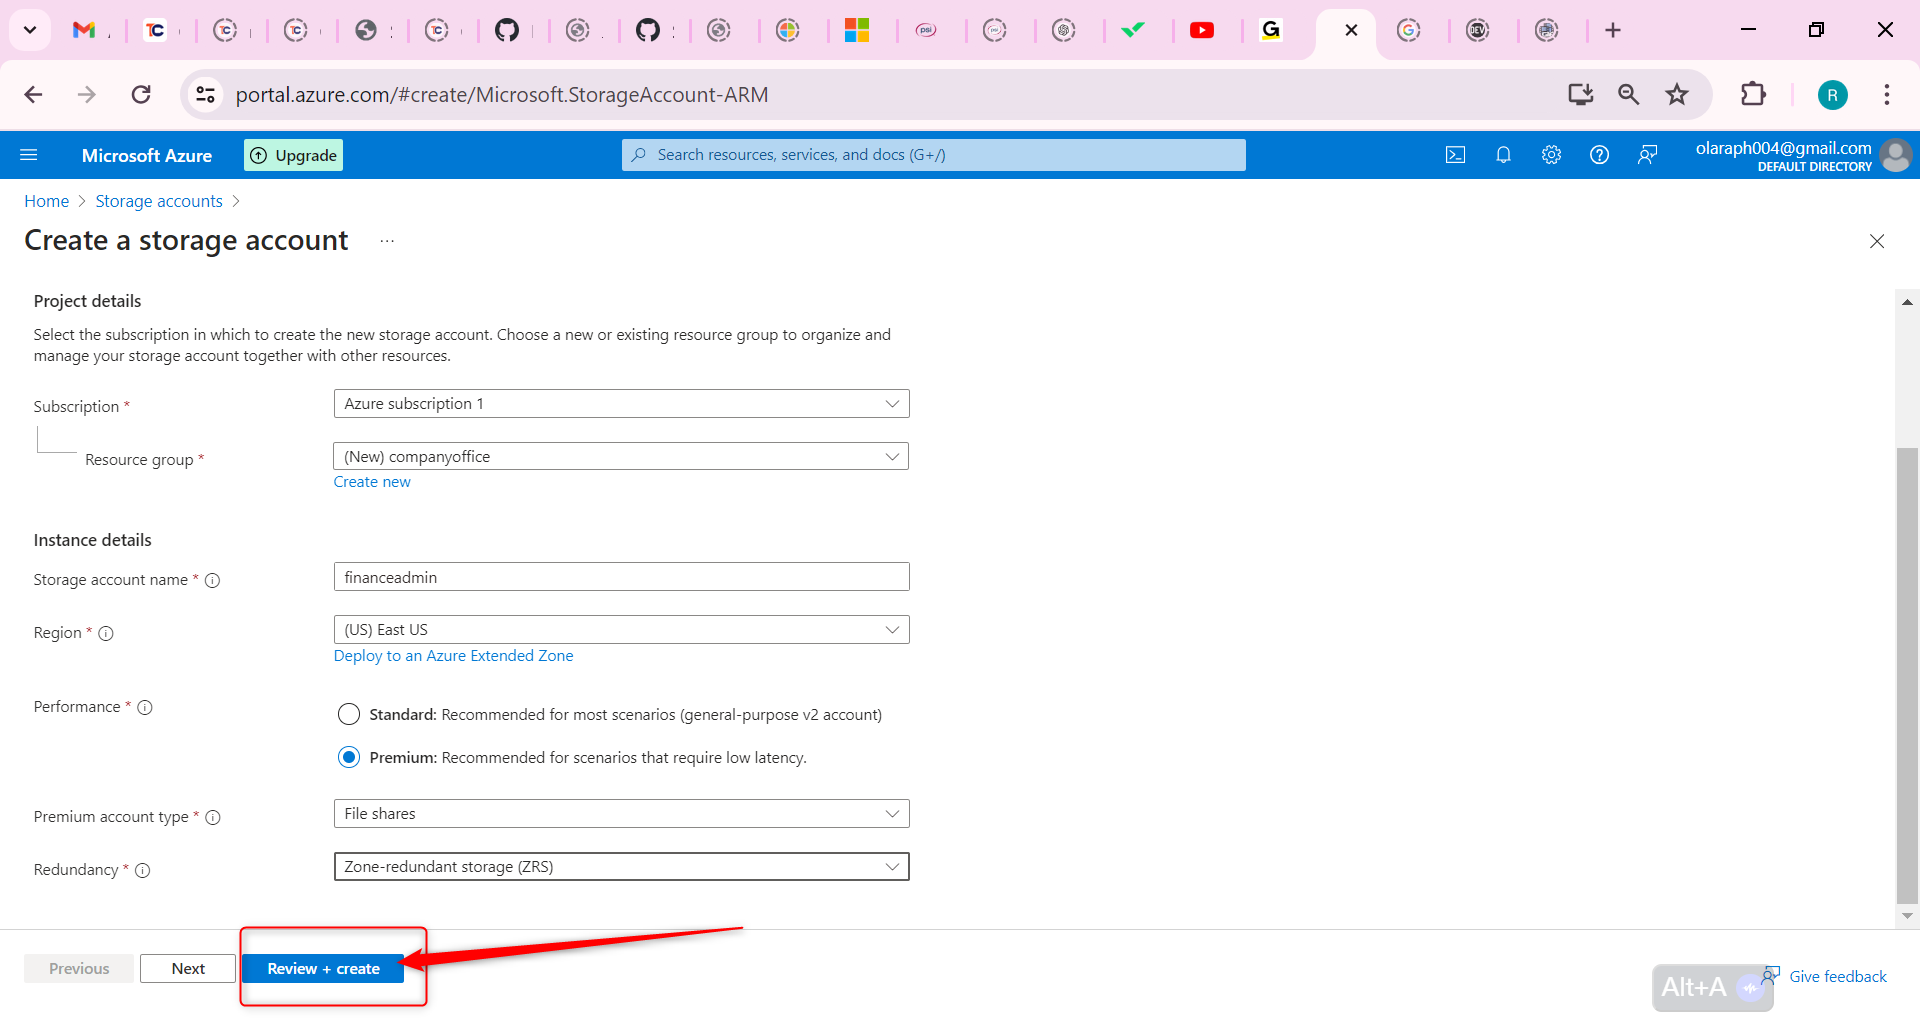Open the Azure Cloud Shell terminal
This screenshot has width=1920, height=1020.
tap(1456, 154)
